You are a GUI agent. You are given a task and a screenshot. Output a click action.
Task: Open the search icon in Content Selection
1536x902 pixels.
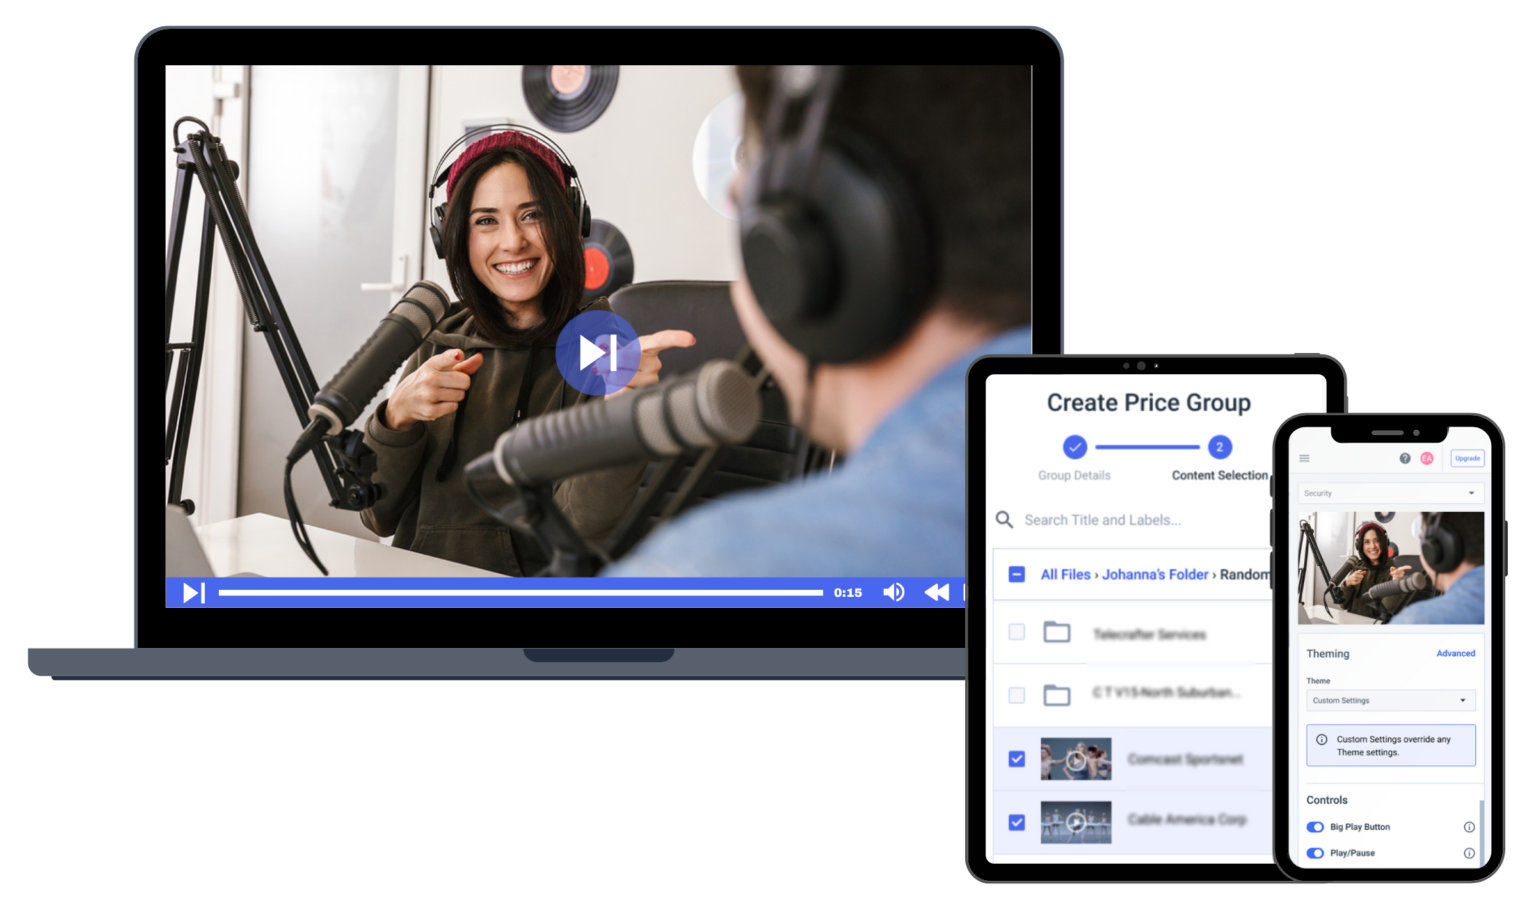1004,520
